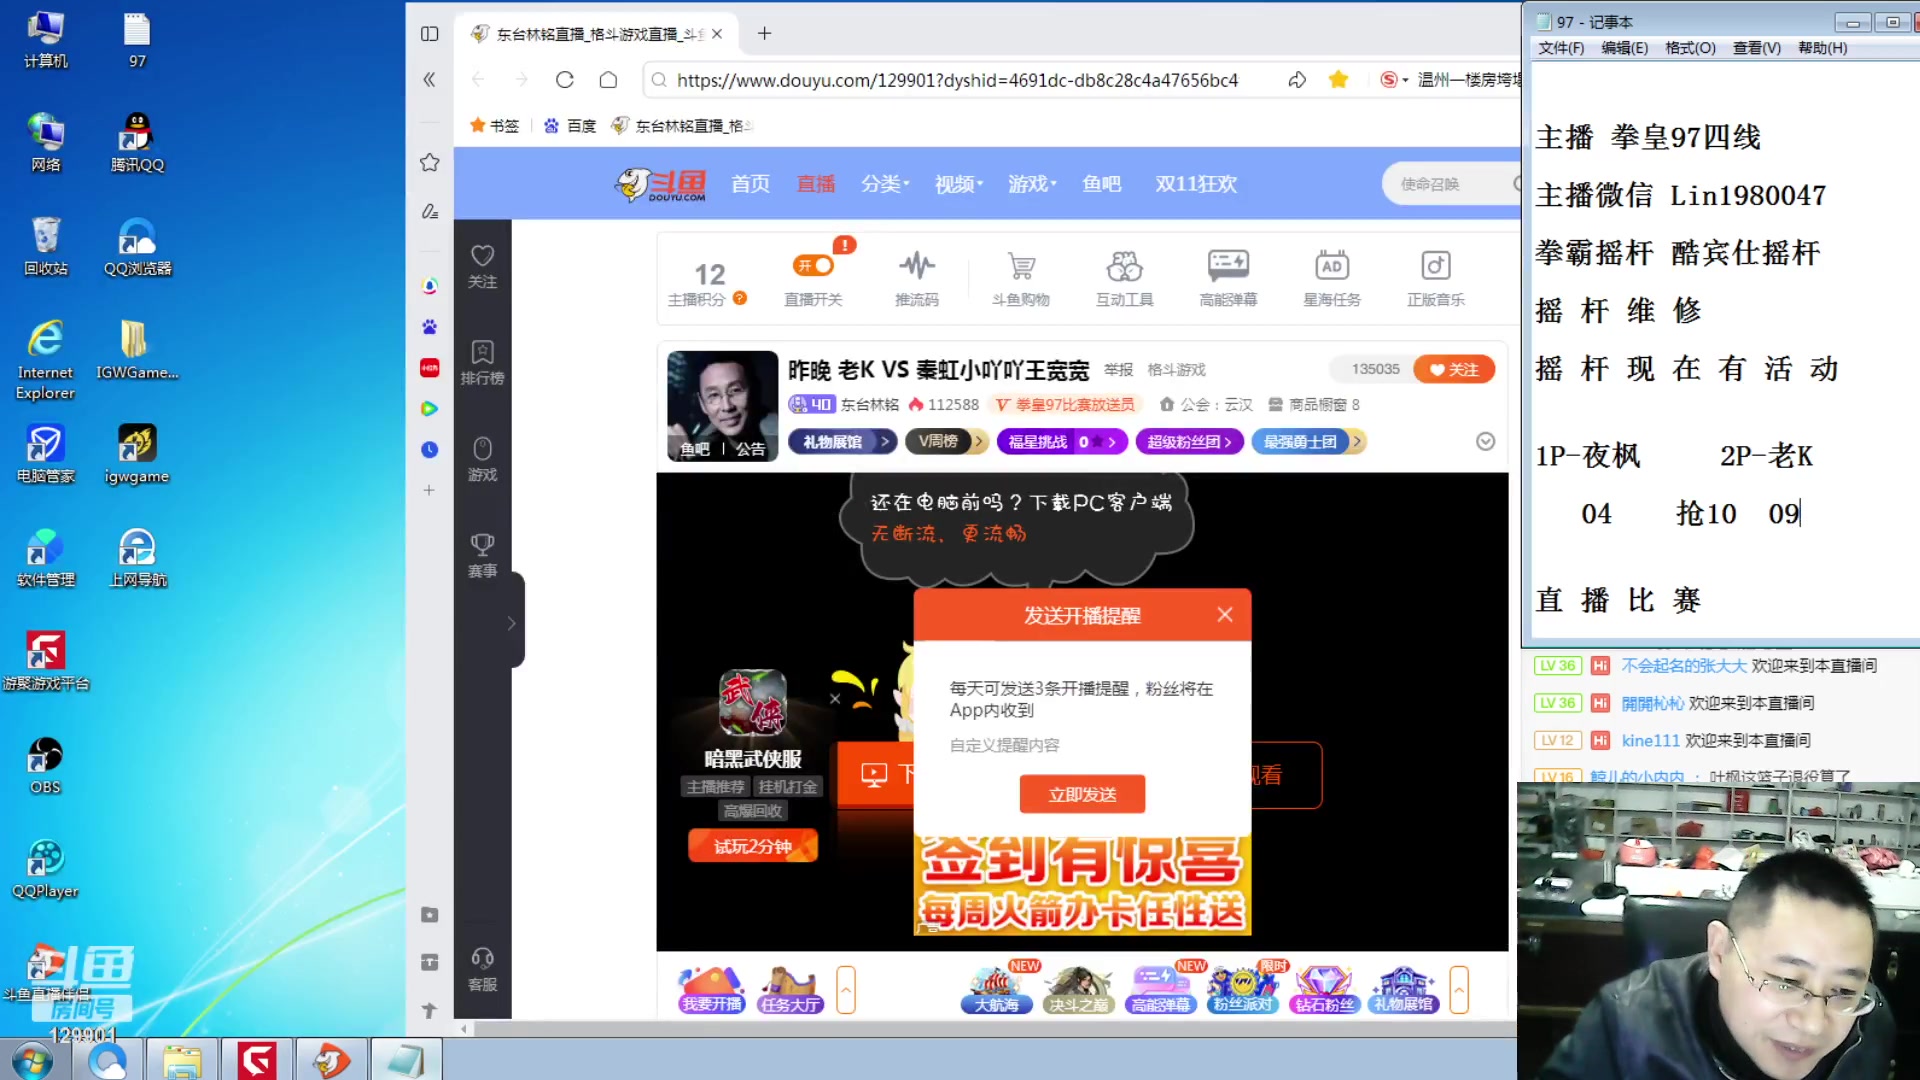
Task: Expand the 分类 dropdown in Douyu nav
Action: [885, 184]
